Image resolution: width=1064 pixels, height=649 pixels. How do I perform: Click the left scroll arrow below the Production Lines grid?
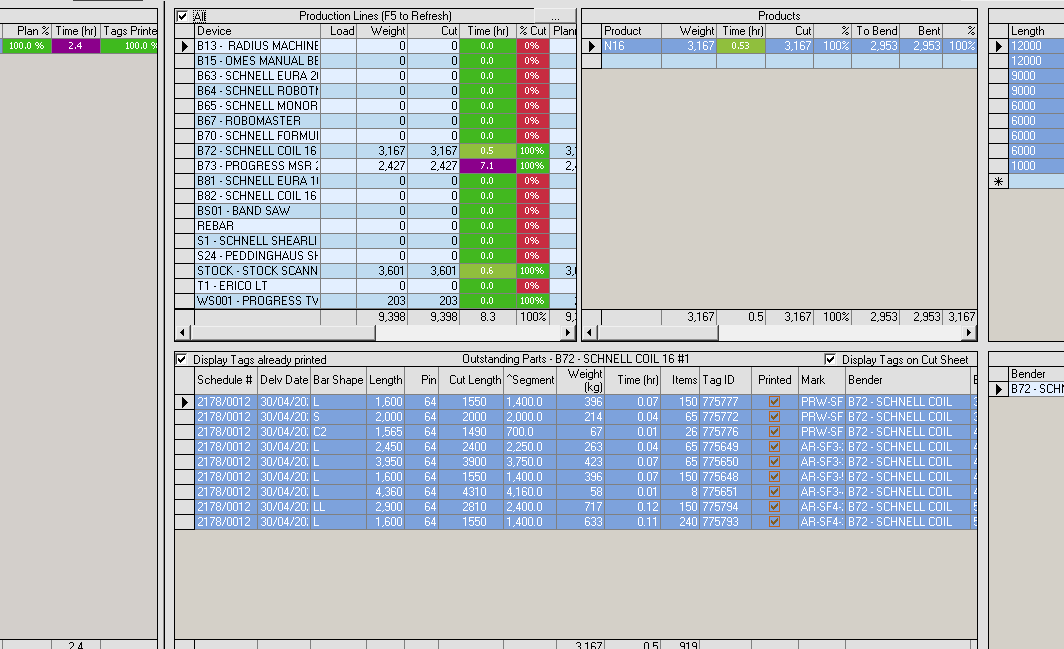pos(183,332)
